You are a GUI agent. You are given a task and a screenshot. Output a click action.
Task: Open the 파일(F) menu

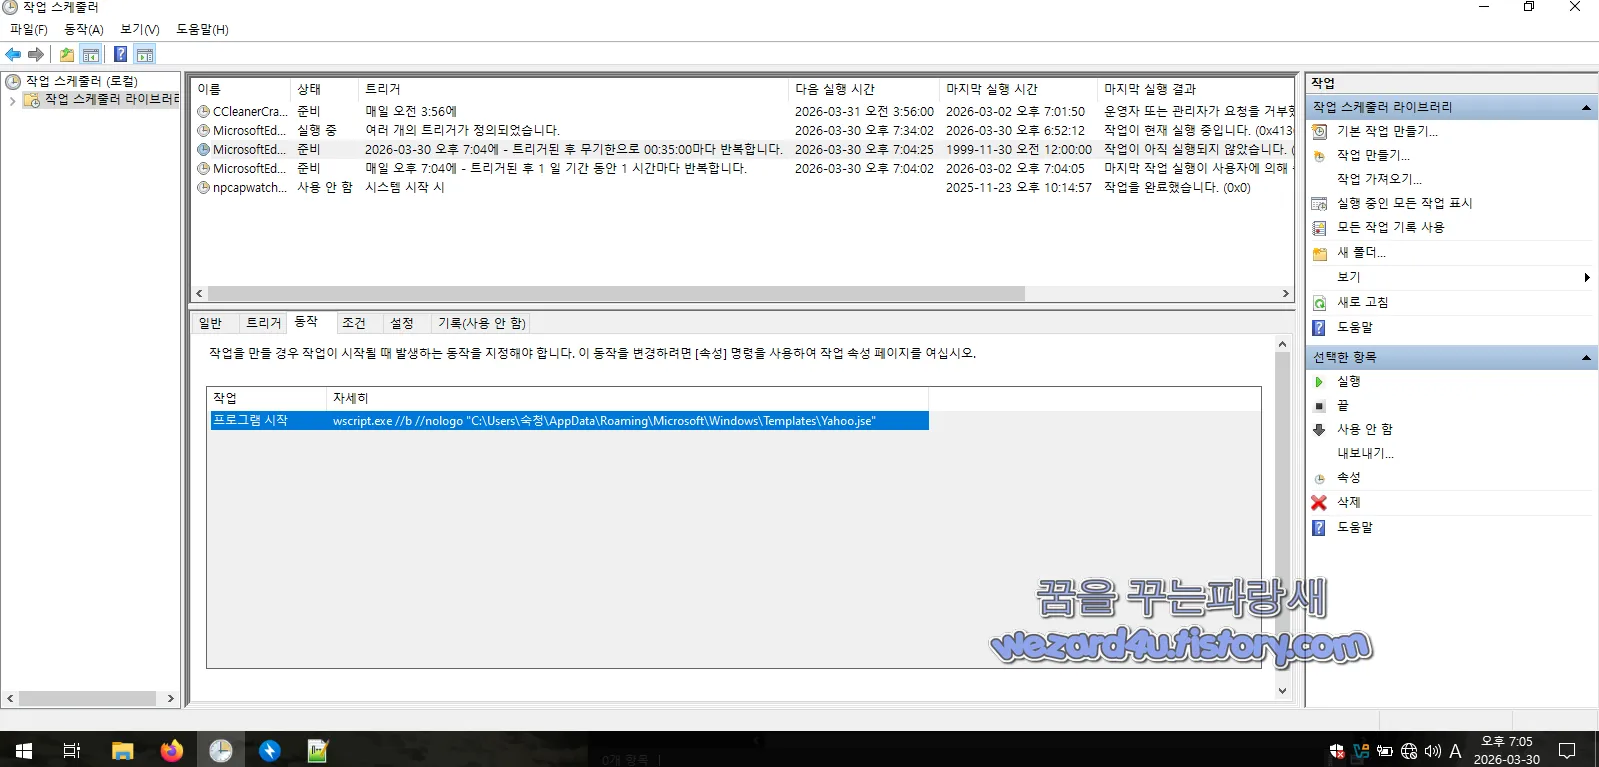pyautogui.click(x=29, y=29)
